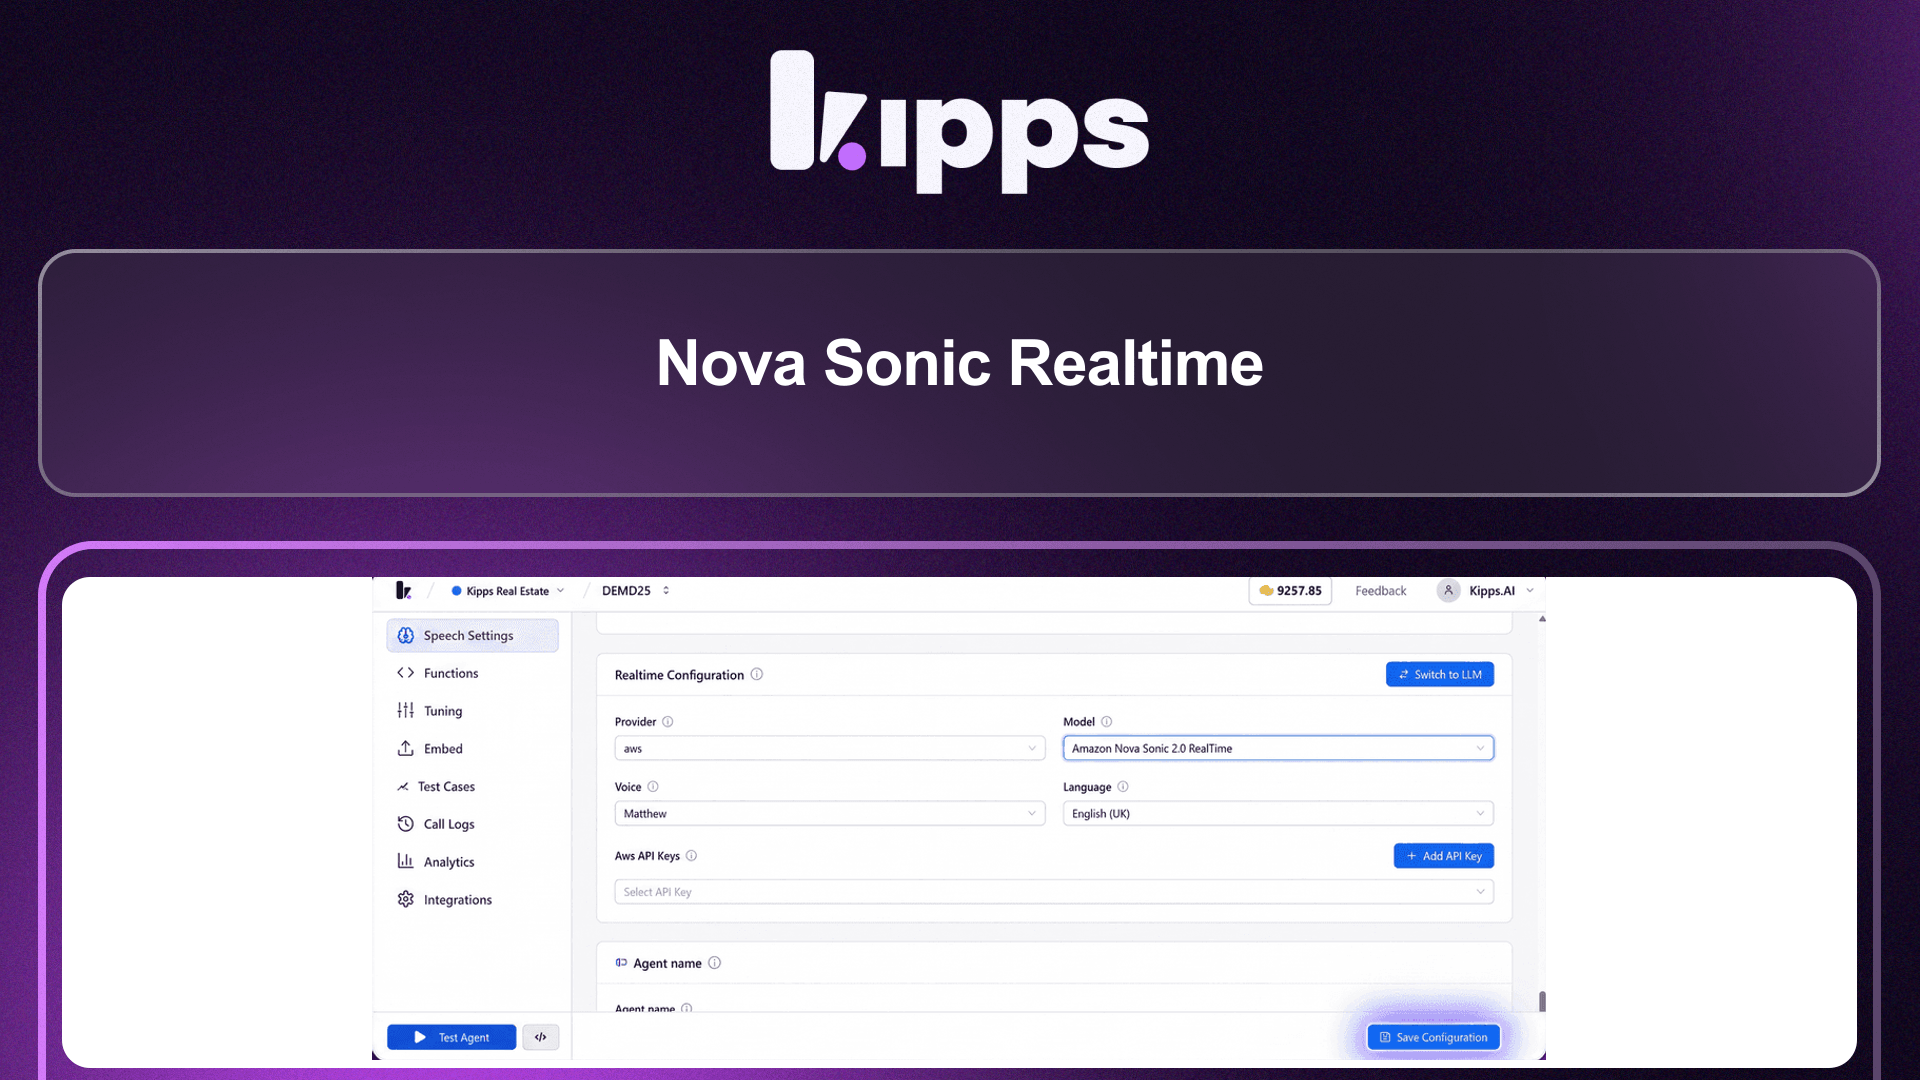
Task: Click the info icon beside Realtime Configuration
Action: click(757, 674)
